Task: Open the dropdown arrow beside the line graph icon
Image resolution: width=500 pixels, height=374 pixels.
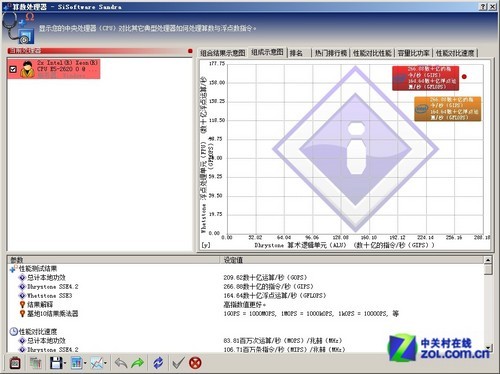Action: [106, 363]
